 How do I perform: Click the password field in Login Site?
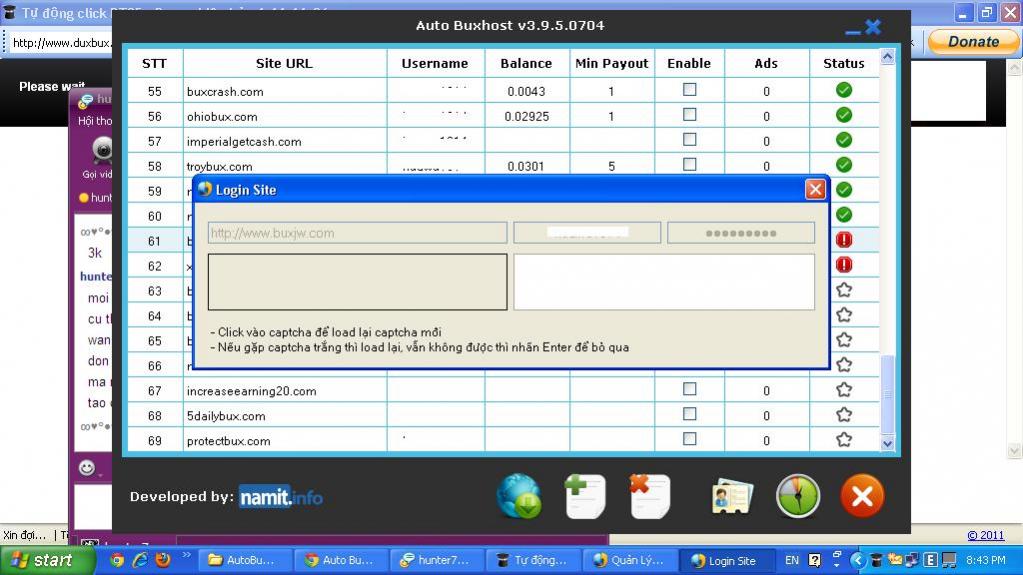pos(741,233)
